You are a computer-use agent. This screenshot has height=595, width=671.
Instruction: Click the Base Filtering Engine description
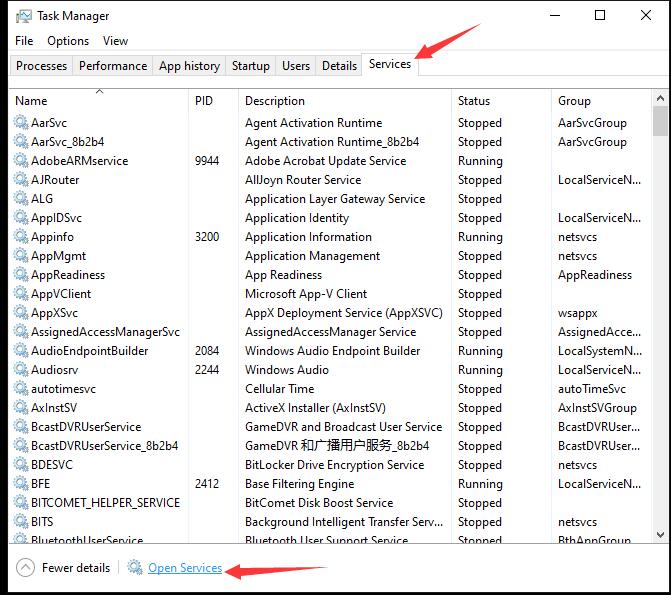click(x=300, y=484)
